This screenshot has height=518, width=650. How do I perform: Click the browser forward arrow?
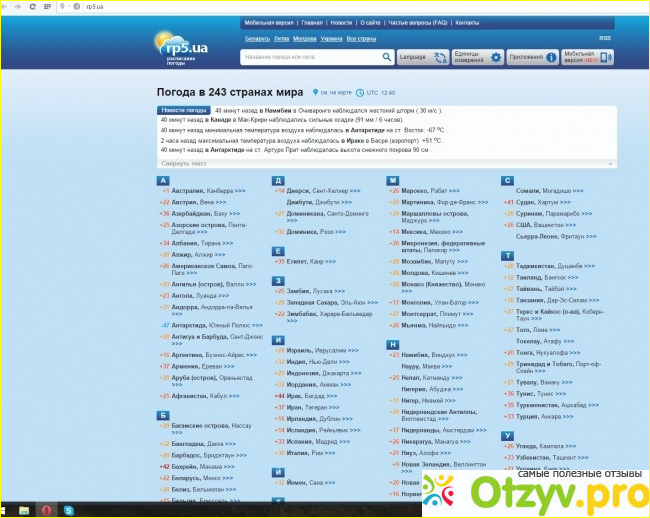[x=17, y=7]
